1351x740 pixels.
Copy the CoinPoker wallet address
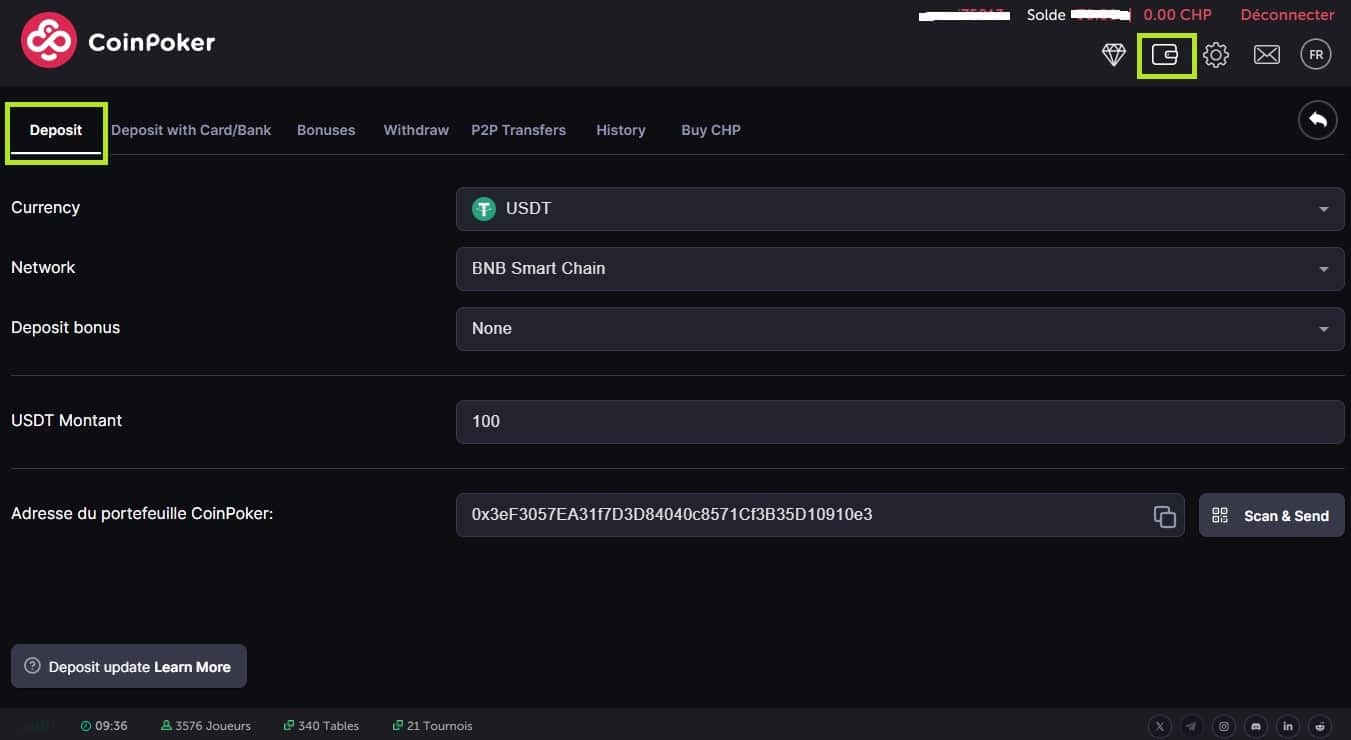[x=1164, y=516]
